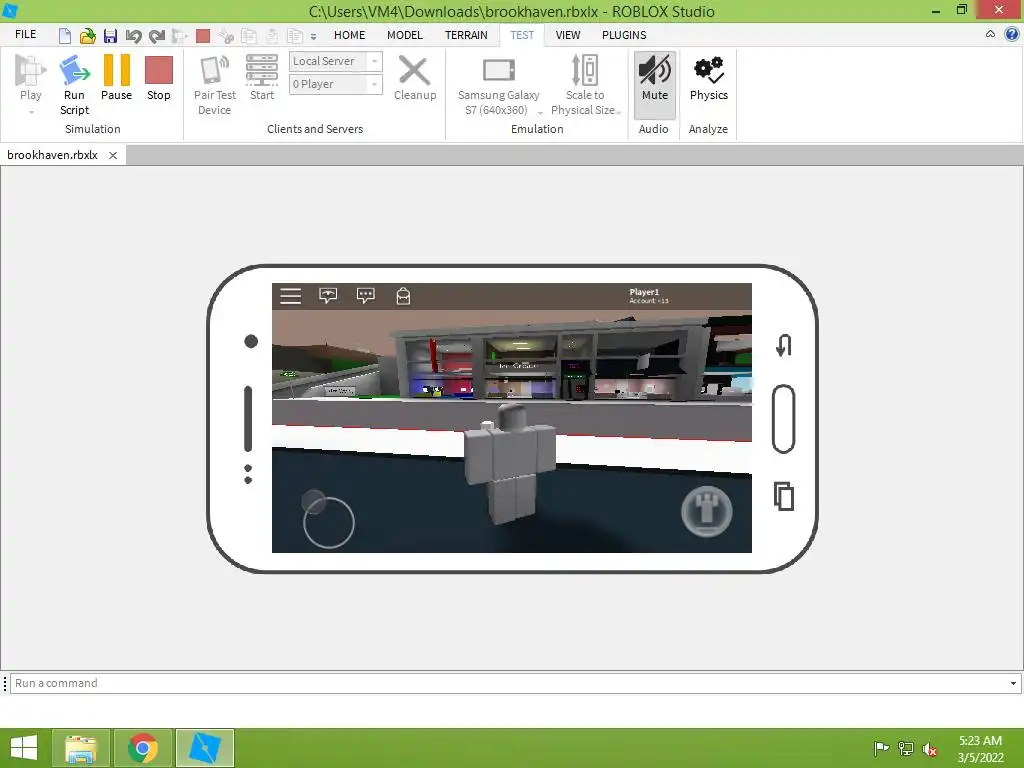Click the Start server button
Image resolution: width=1024 pixels, height=768 pixels.
(x=262, y=77)
